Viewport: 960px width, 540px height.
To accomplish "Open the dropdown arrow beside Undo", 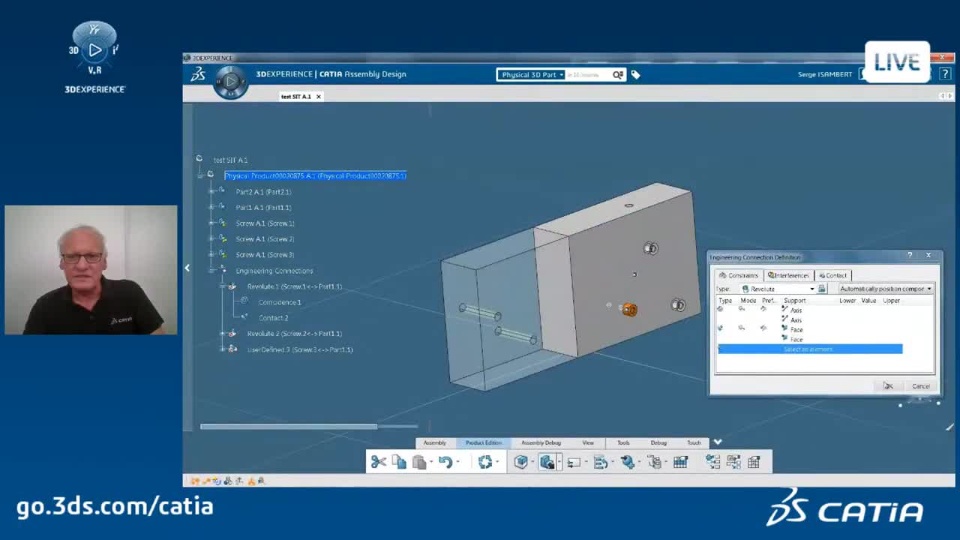I will pyautogui.click(x=458, y=463).
